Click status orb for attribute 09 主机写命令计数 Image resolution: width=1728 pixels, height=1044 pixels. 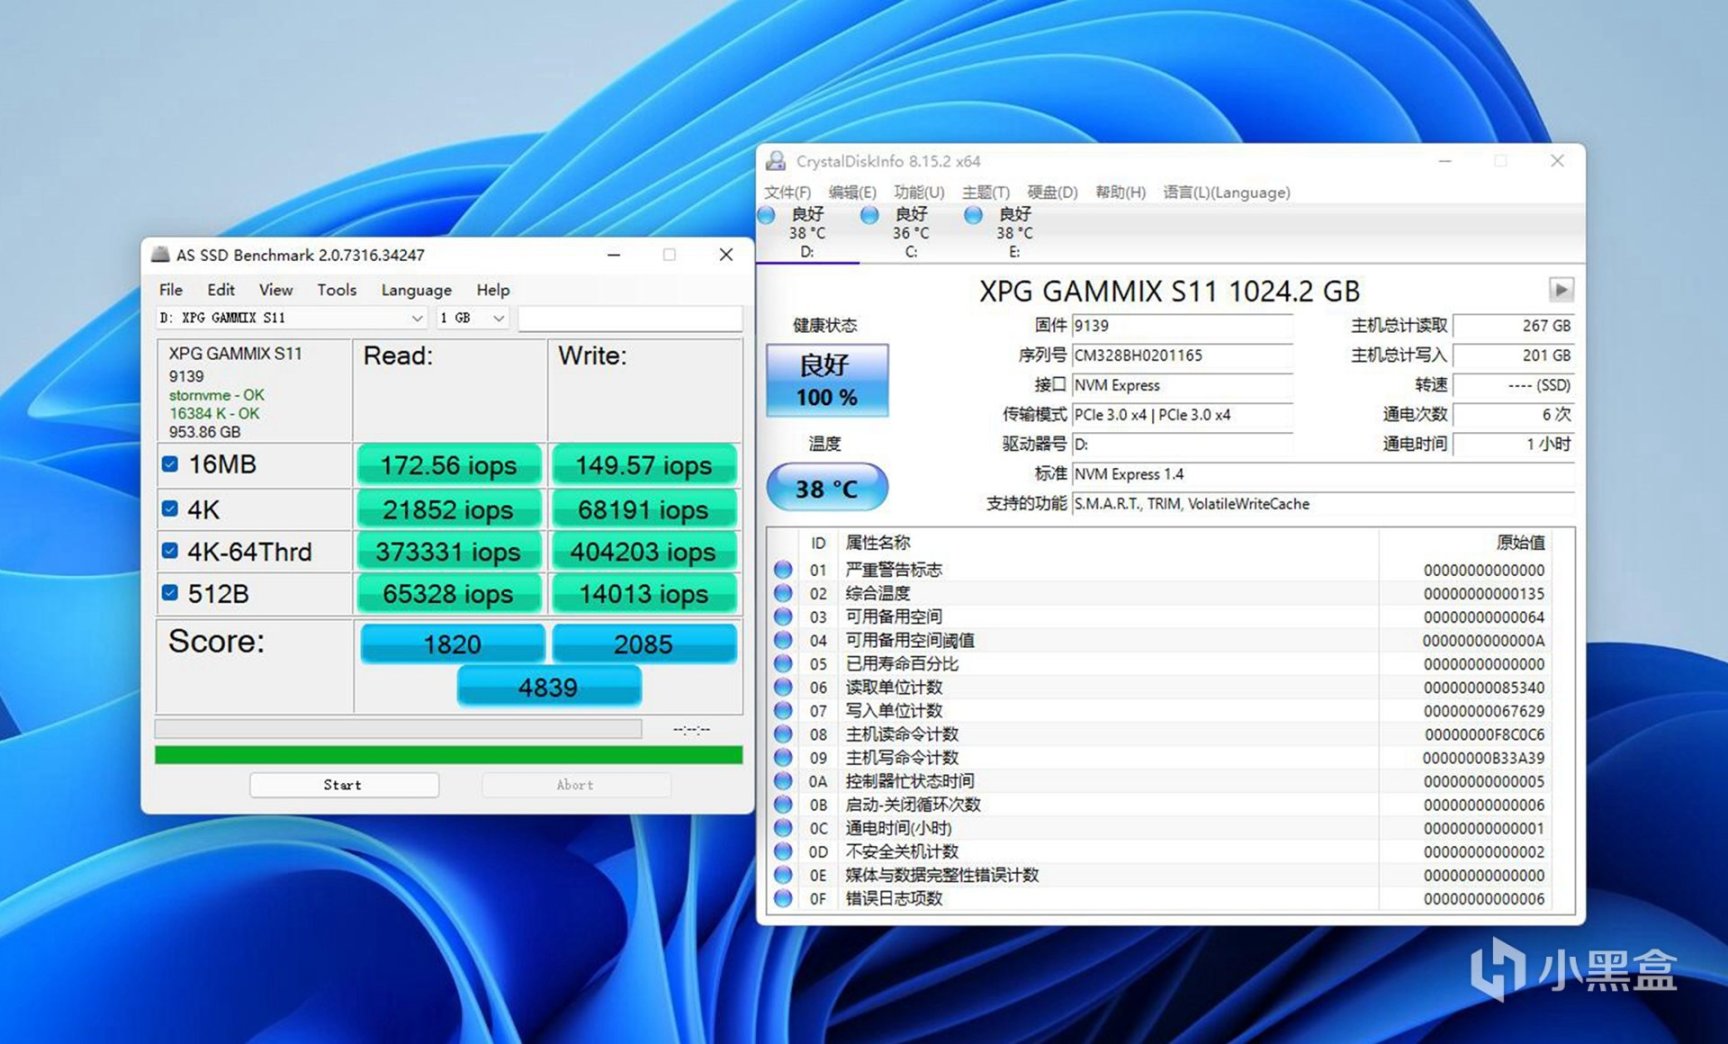click(x=783, y=758)
